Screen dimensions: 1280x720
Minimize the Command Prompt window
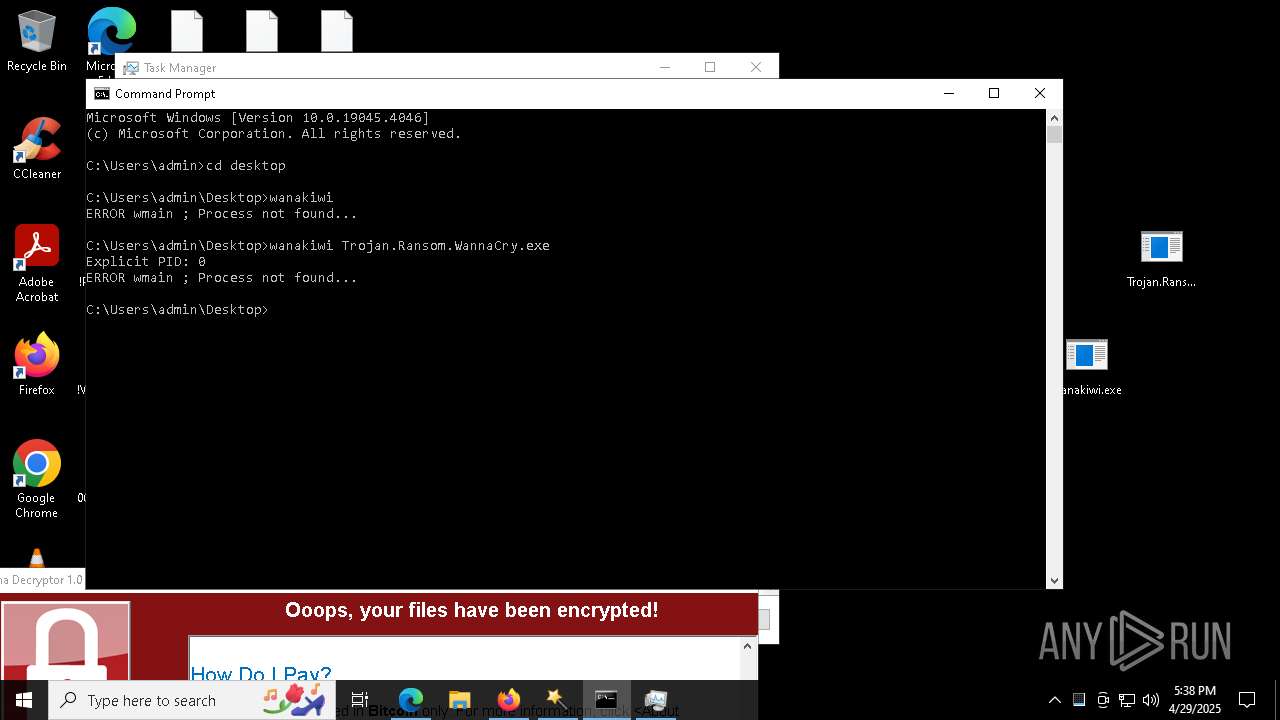949,93
